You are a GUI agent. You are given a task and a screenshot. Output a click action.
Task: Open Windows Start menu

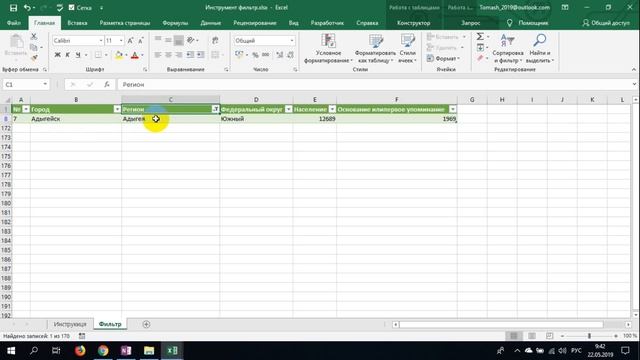(11, 351)
